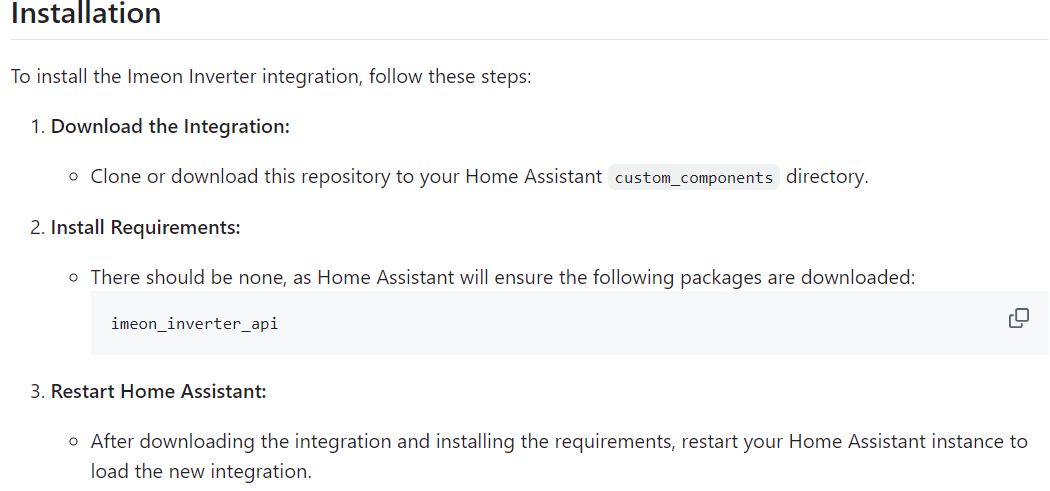Click the horizontal divider under Installation
This screenshot has width=1050, height=491.
click(x=530, y=40)
